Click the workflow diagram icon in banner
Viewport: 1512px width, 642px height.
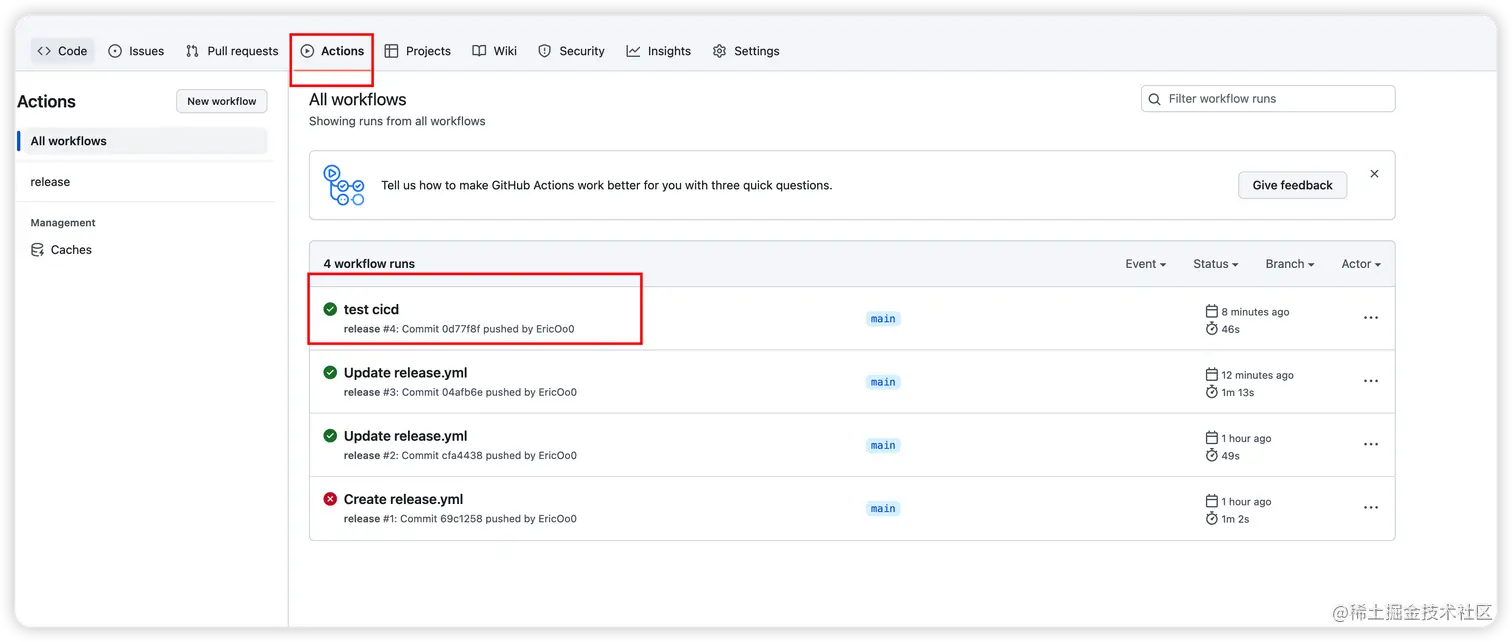(343, 185)
